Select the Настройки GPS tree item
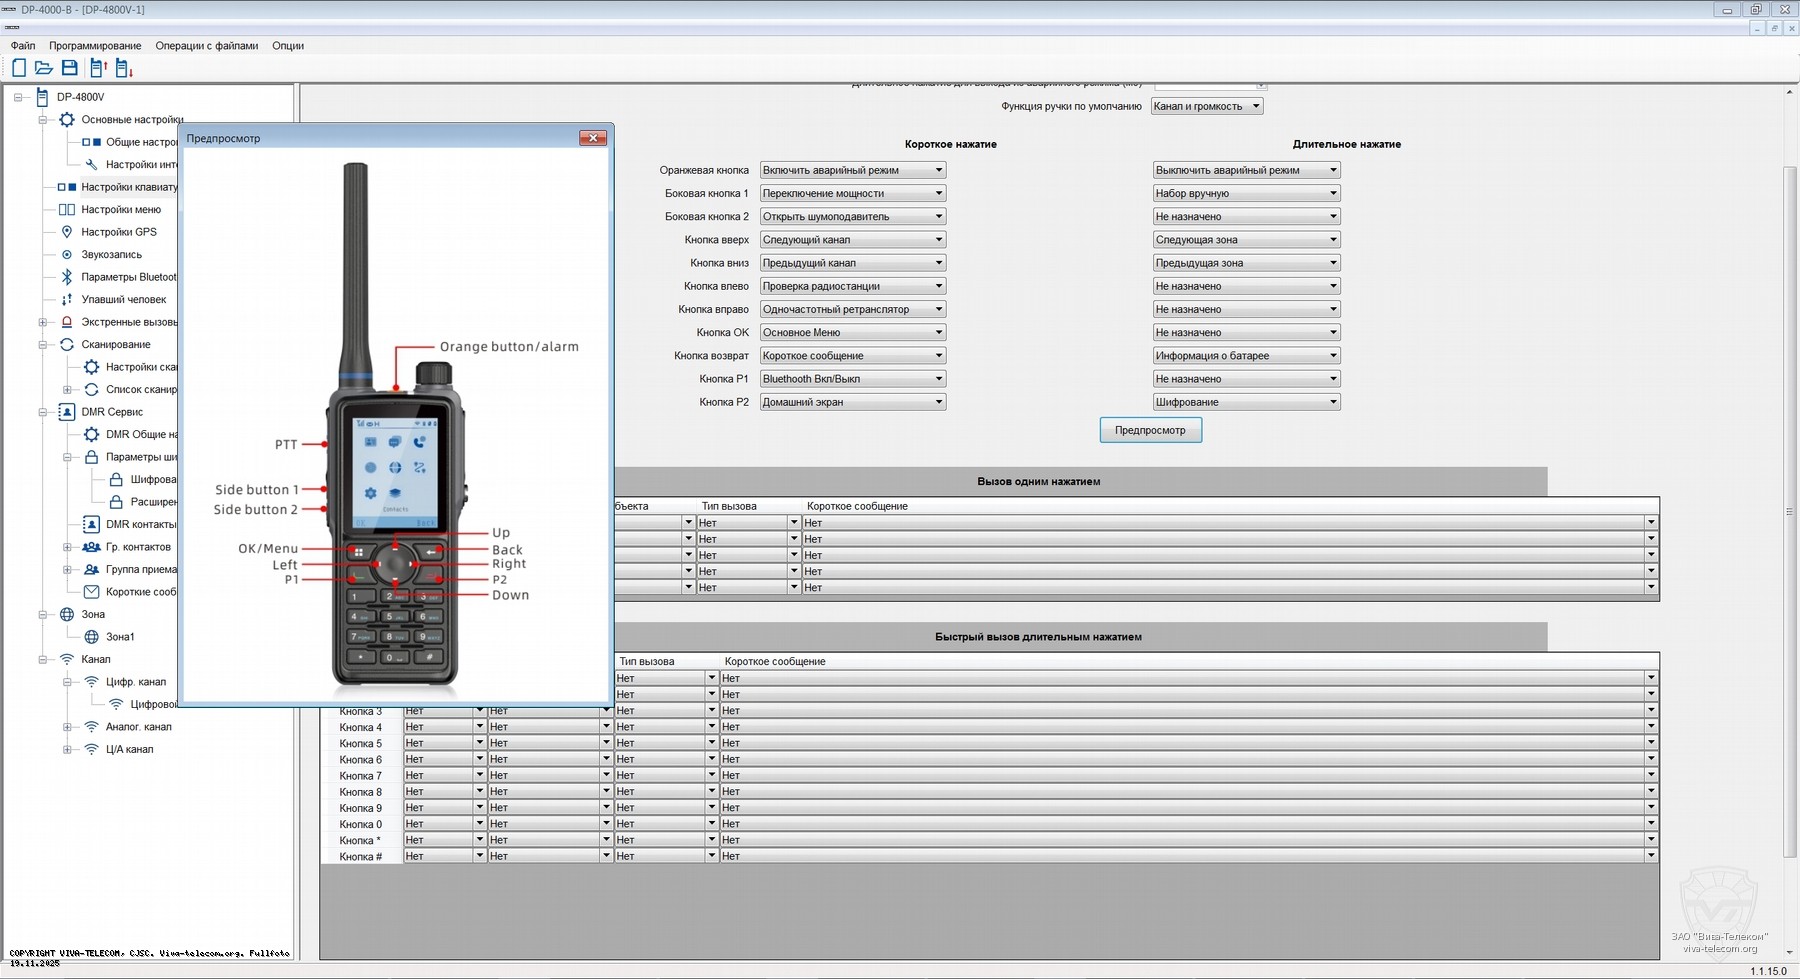Screen dimensions: 1800x979 point(118,232)
